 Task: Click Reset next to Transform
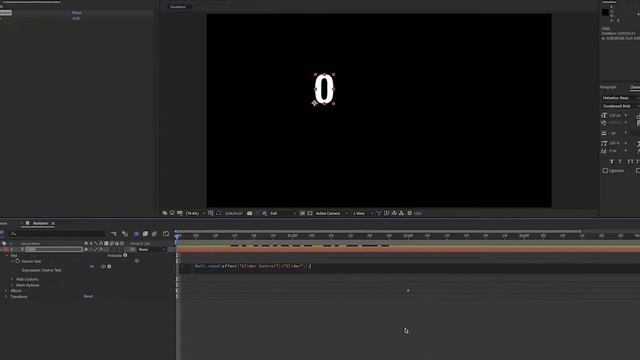point(88,296)
